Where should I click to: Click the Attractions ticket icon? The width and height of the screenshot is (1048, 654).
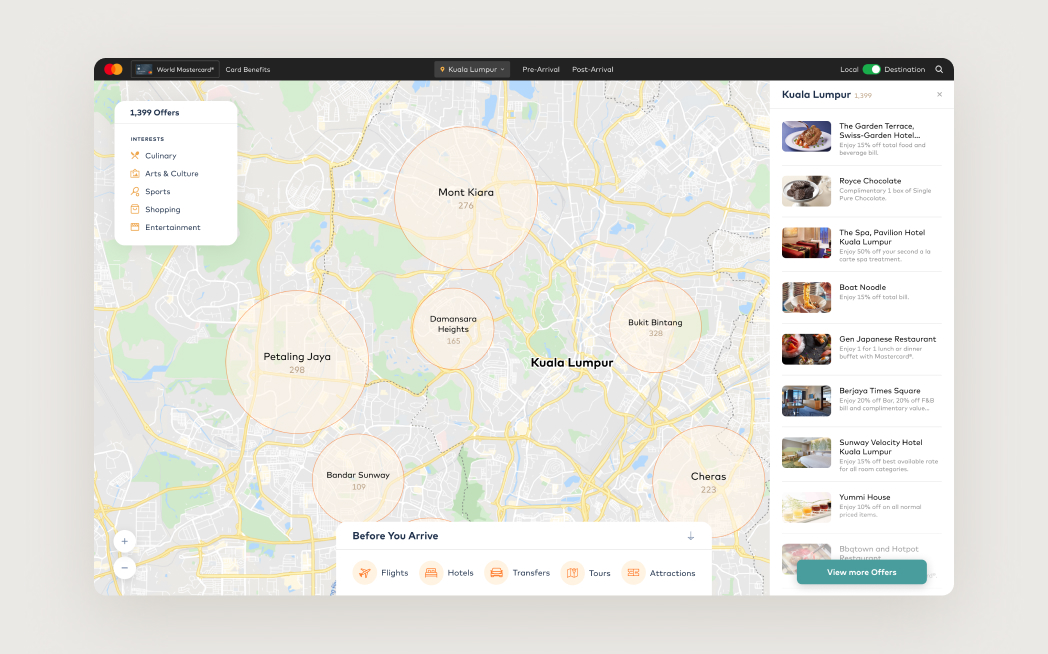pos(633,573)
